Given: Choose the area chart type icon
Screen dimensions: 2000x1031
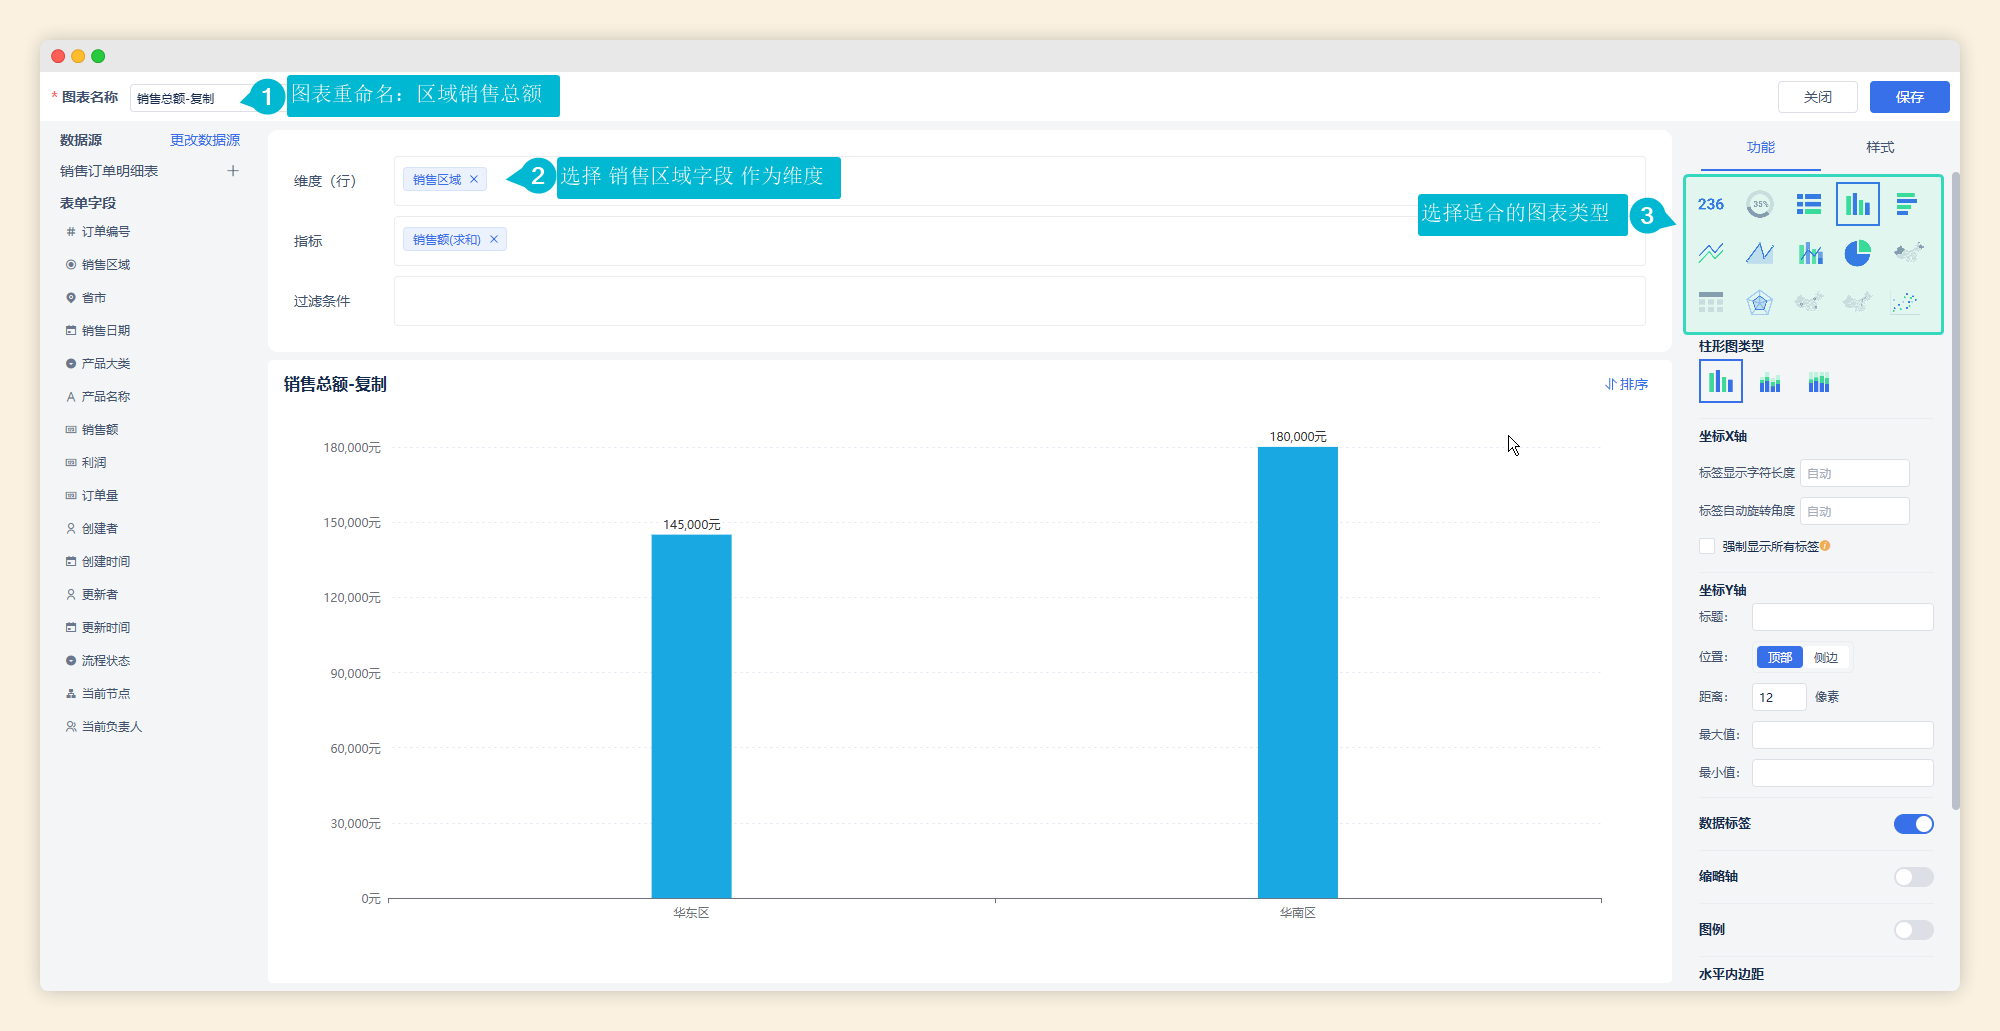Looking at the screenshot, I should click(1760, 253).
